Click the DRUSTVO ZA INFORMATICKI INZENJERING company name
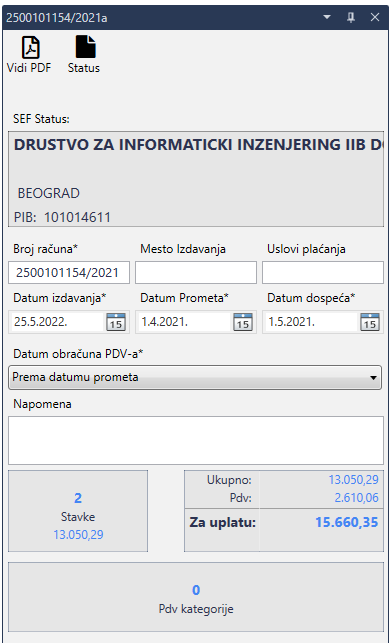Image resolution: width=391 pixels, height=643 pixels. coord(199,145)
